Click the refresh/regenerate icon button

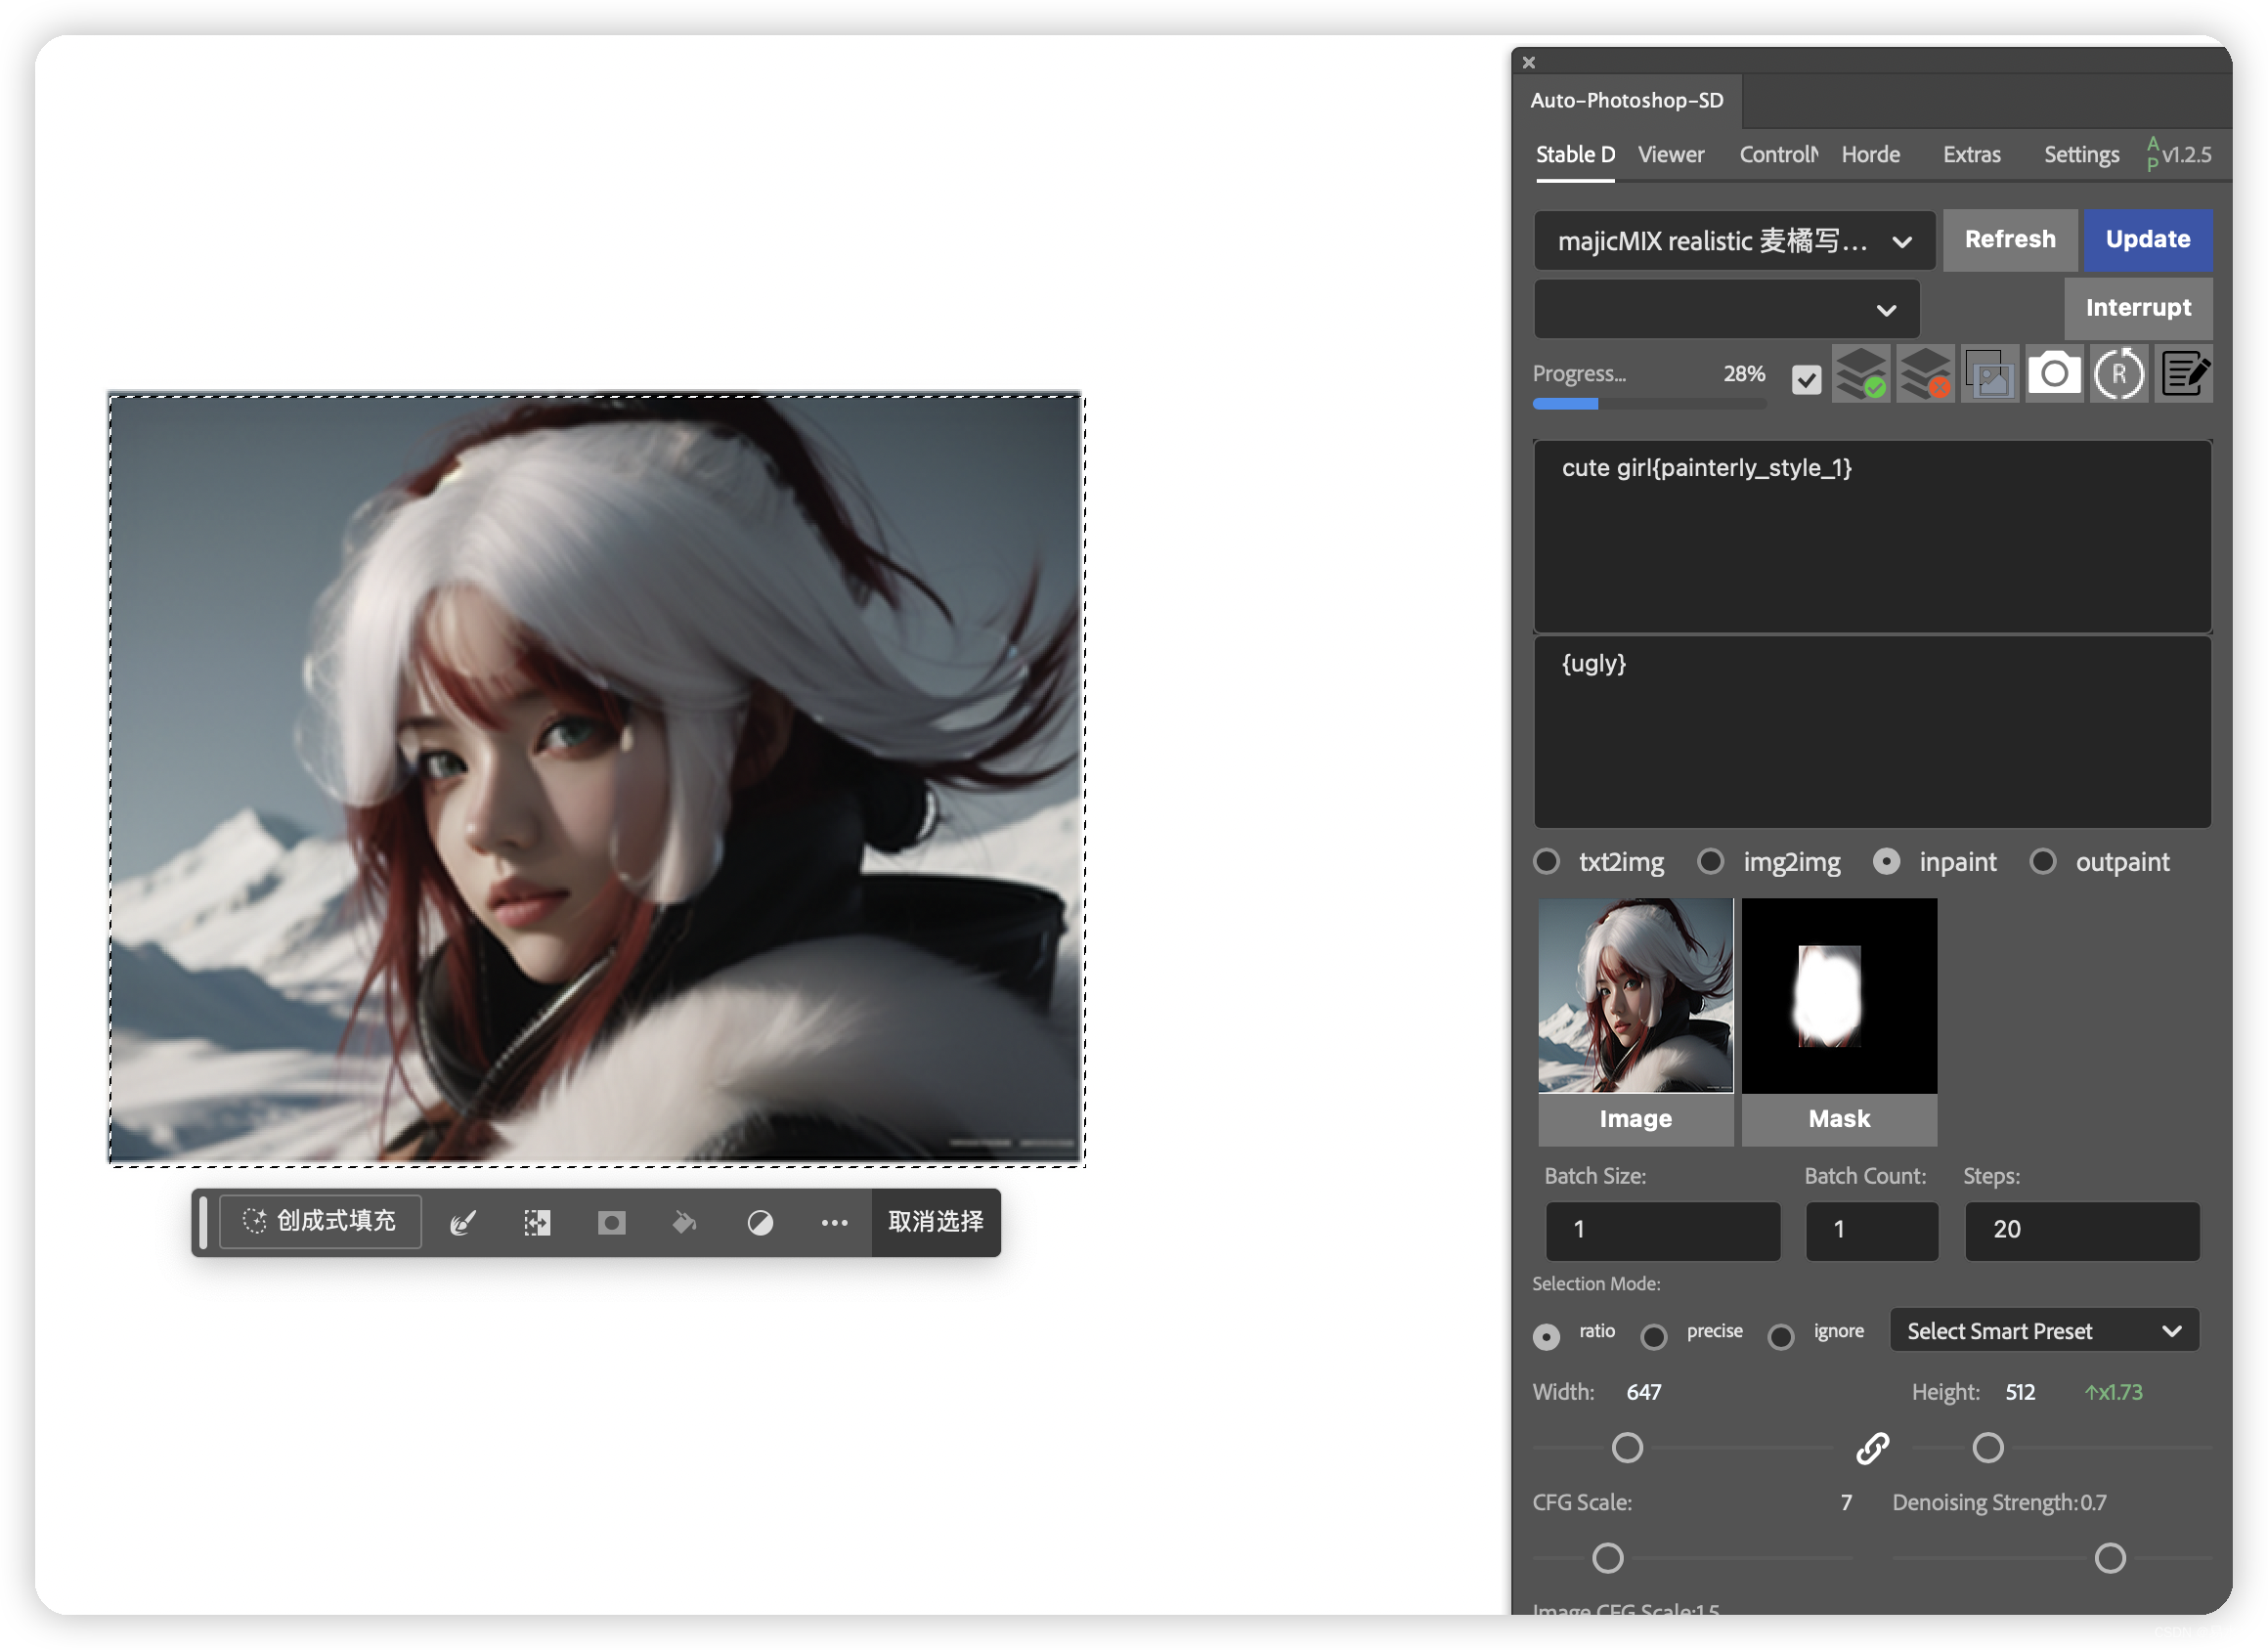click(x=2116, y=373)
